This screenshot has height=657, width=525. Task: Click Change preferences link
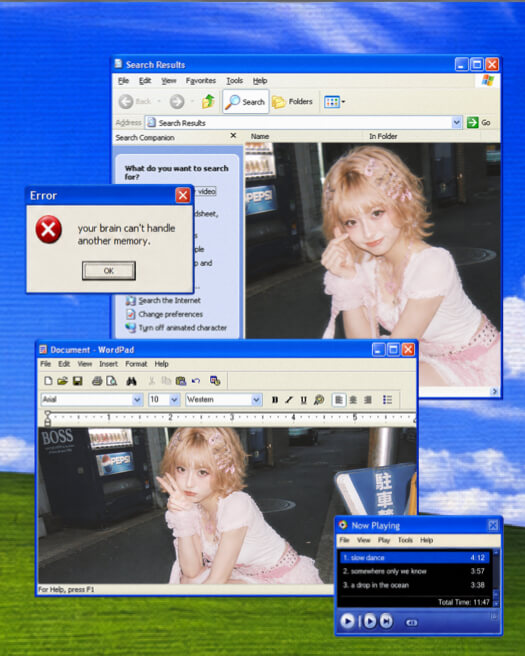[x=171, y=314]
